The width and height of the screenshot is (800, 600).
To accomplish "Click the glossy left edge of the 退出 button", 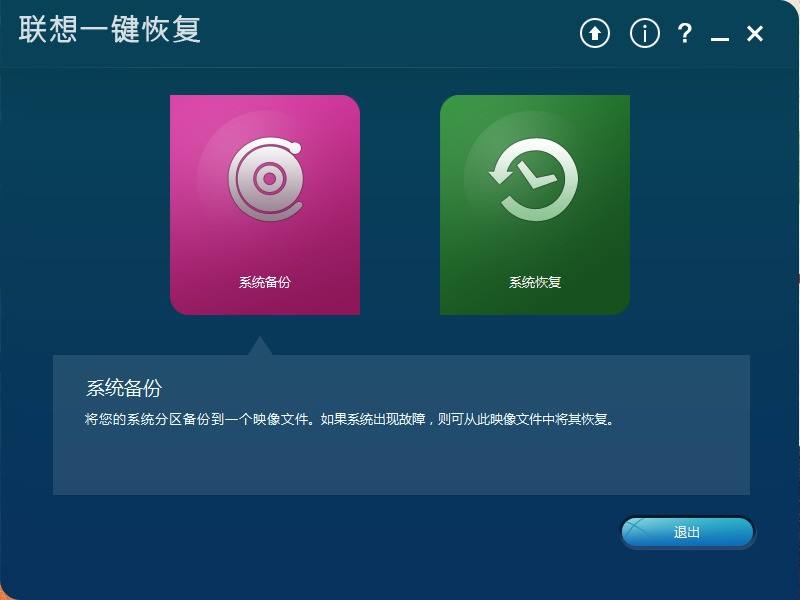I will [x=633, y=532].
